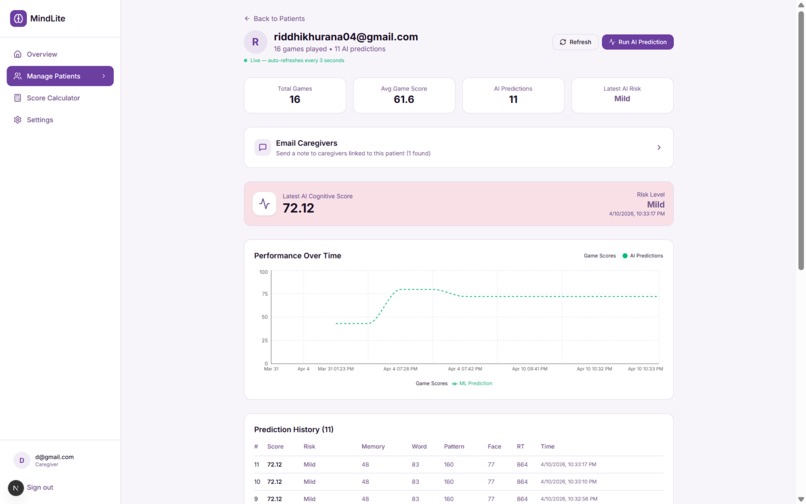Click the Memory column header

pyautogui.click(x=373, y=446)
